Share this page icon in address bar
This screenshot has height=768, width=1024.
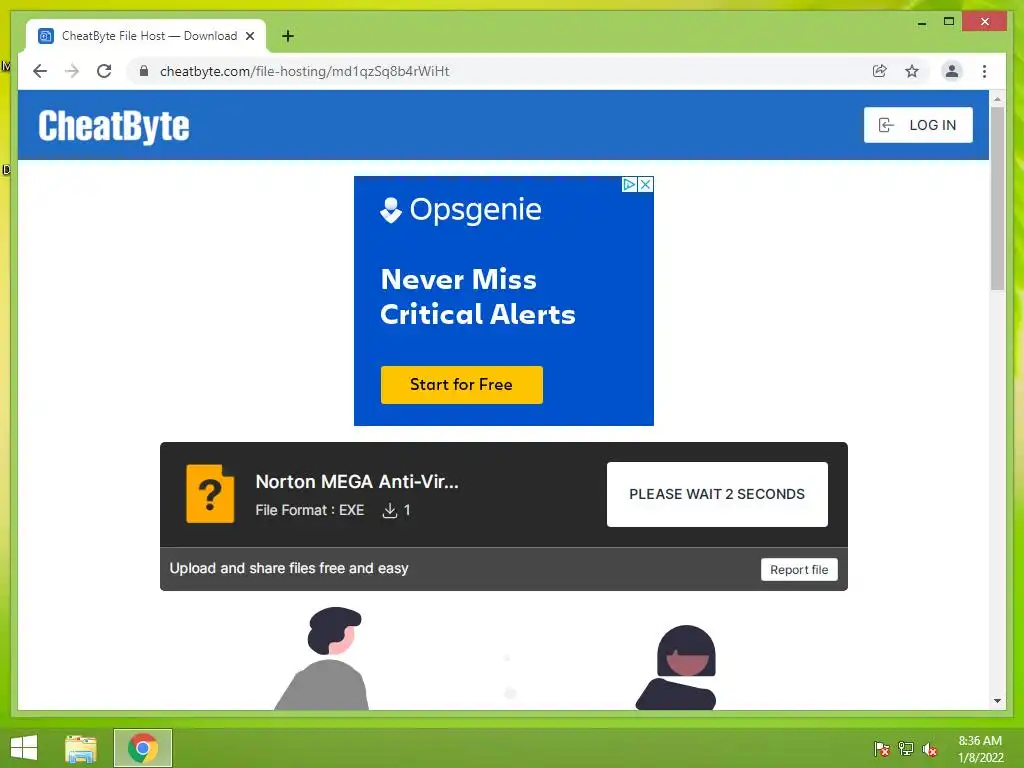pyautogui.click(x=880, y=71)
